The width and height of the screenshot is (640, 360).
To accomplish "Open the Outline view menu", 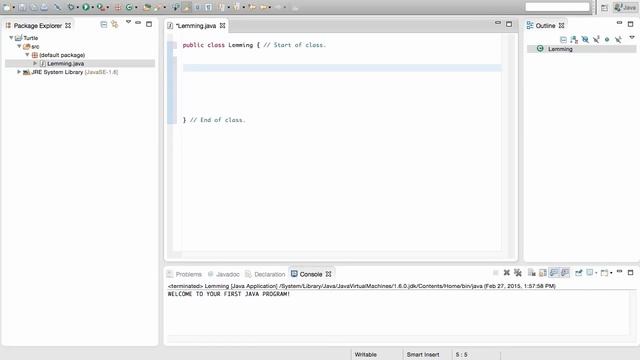I will click(632, 38).
